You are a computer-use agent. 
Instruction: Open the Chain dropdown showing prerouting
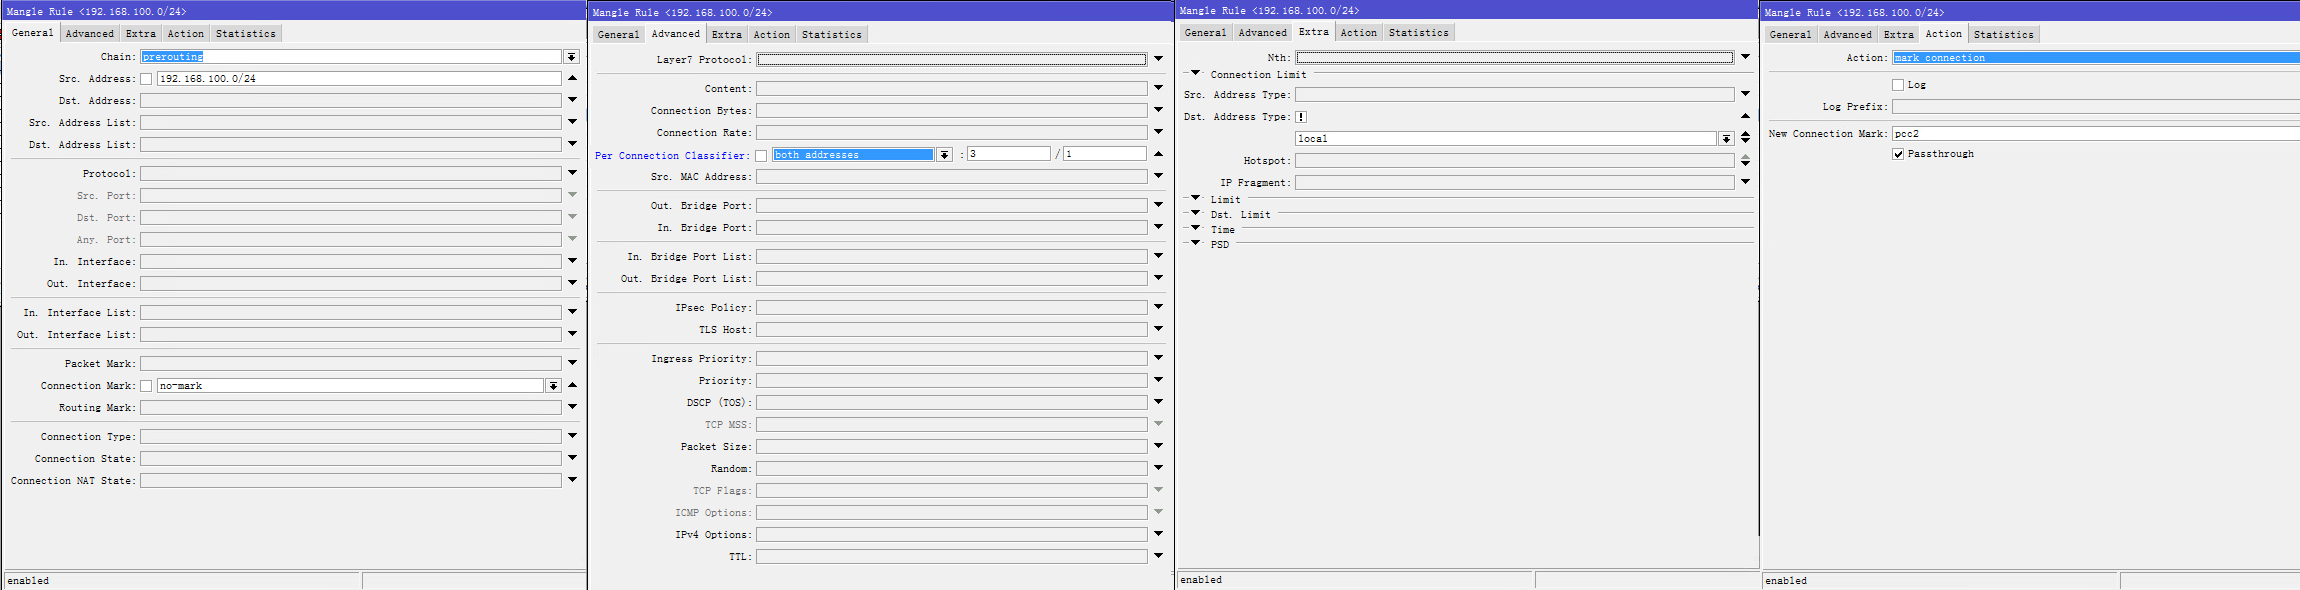(571, 57)
